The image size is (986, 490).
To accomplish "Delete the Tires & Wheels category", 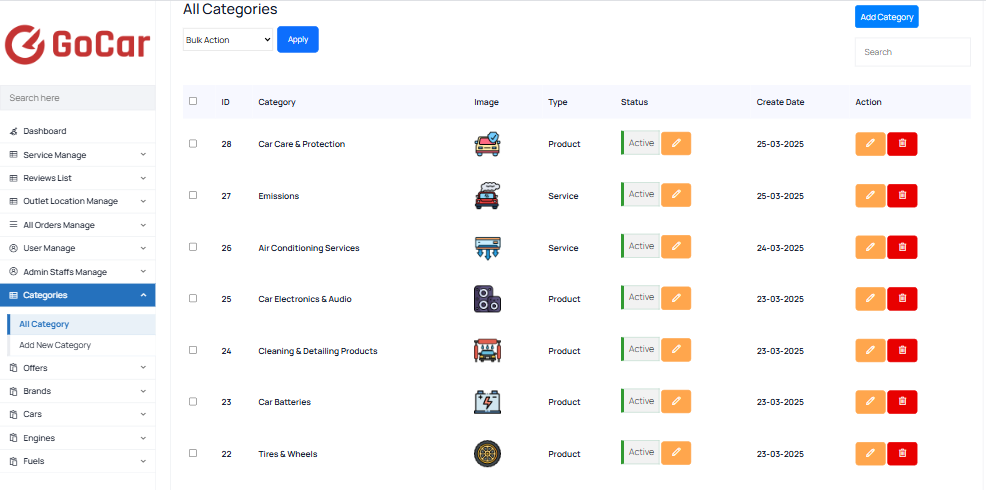I will 902,454.
